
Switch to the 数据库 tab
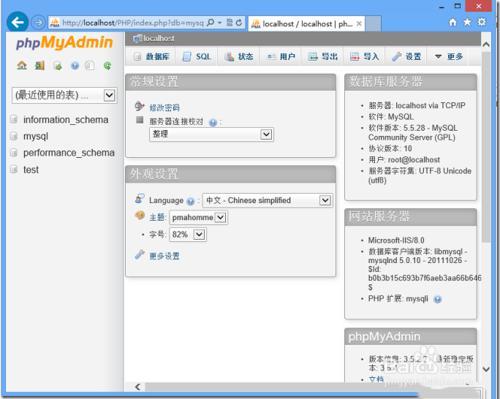[152, 57]
